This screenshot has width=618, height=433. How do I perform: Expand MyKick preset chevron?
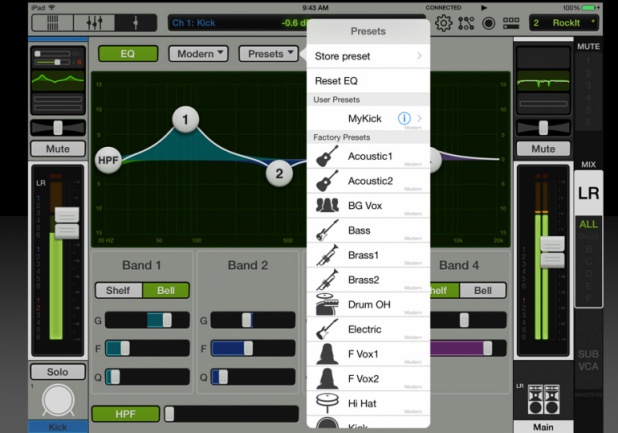tap(419, 118)
